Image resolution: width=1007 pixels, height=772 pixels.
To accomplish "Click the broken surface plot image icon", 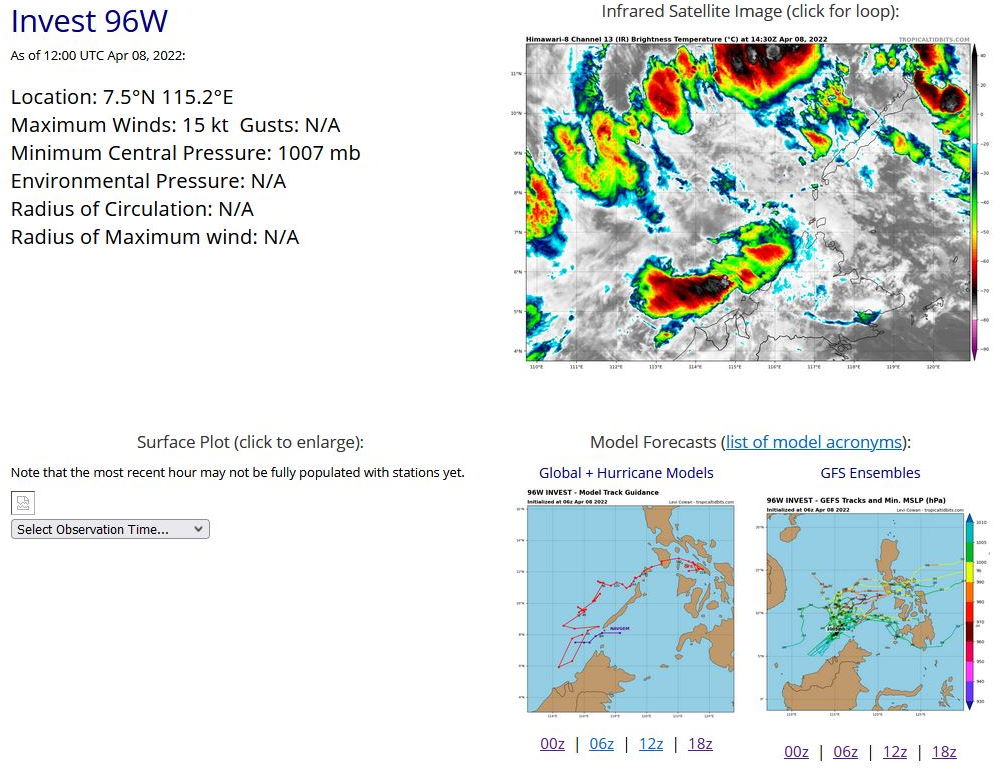I will (x=23, y=503).
